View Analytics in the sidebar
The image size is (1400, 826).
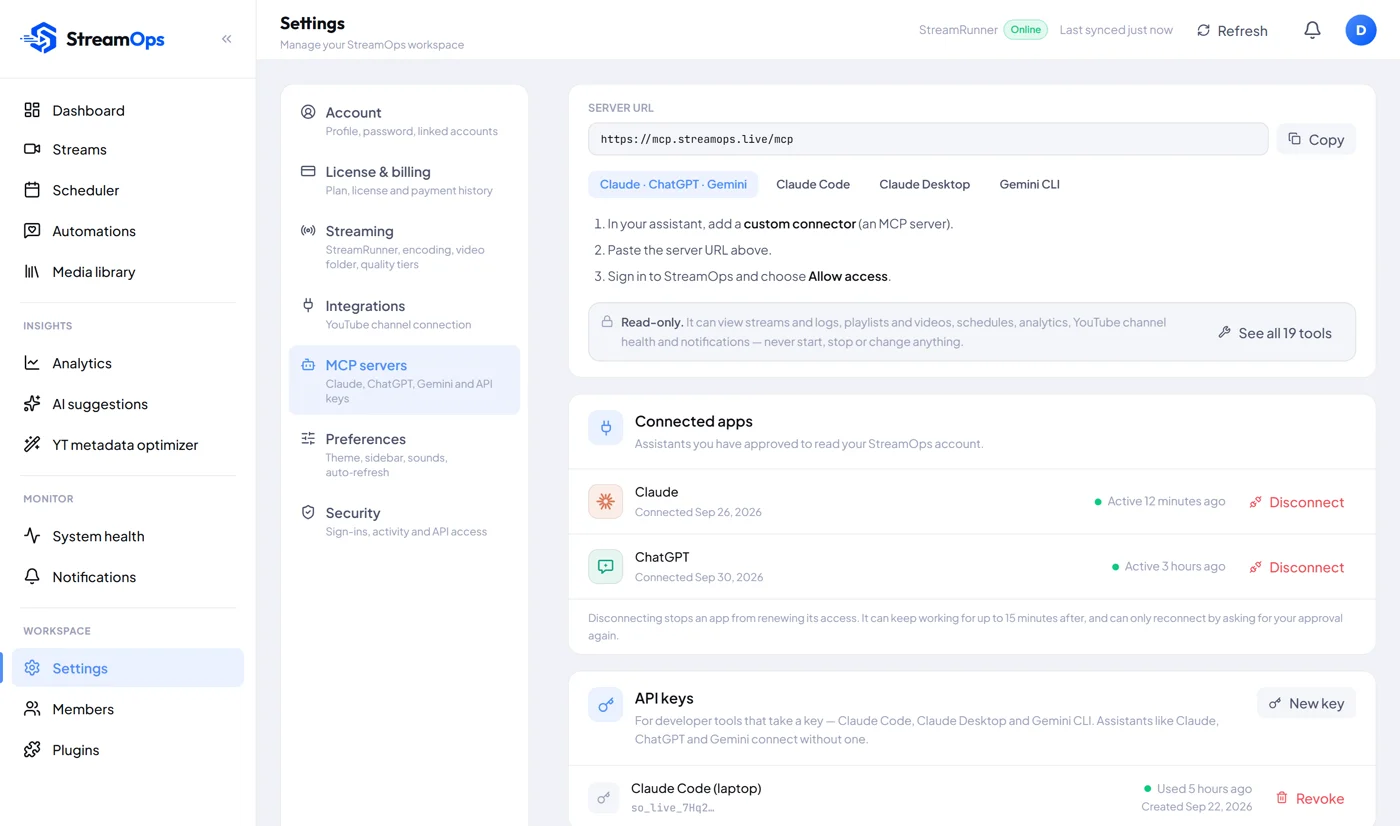128,363
